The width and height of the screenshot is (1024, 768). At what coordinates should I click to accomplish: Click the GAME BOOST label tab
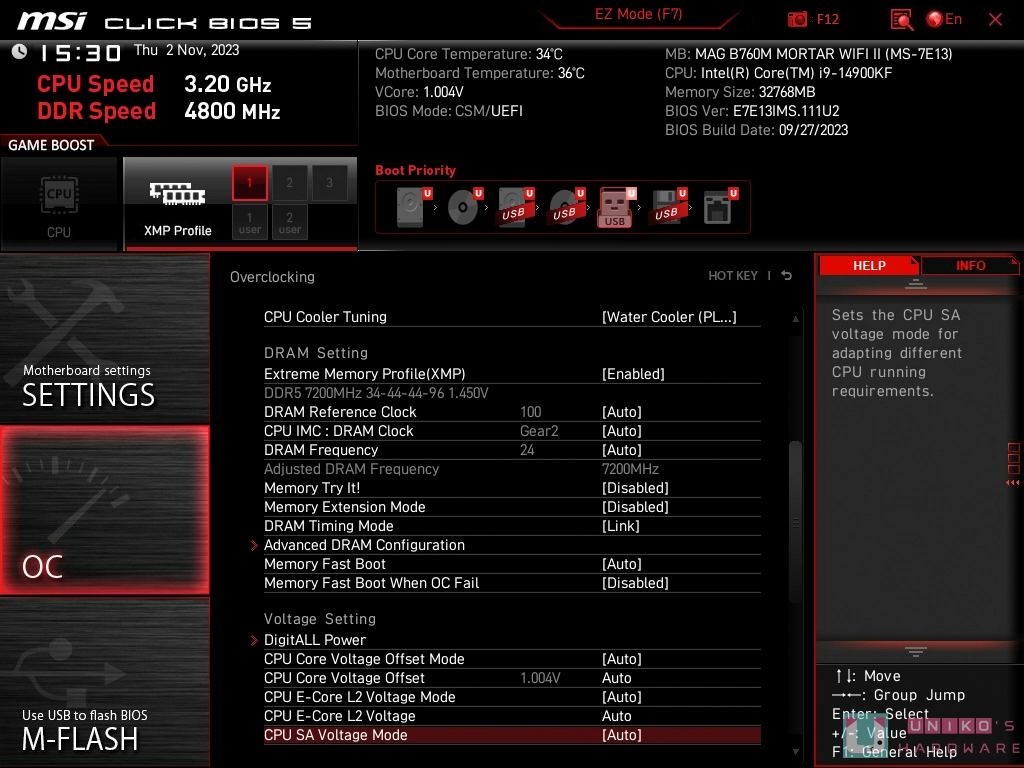coord(51,145)
